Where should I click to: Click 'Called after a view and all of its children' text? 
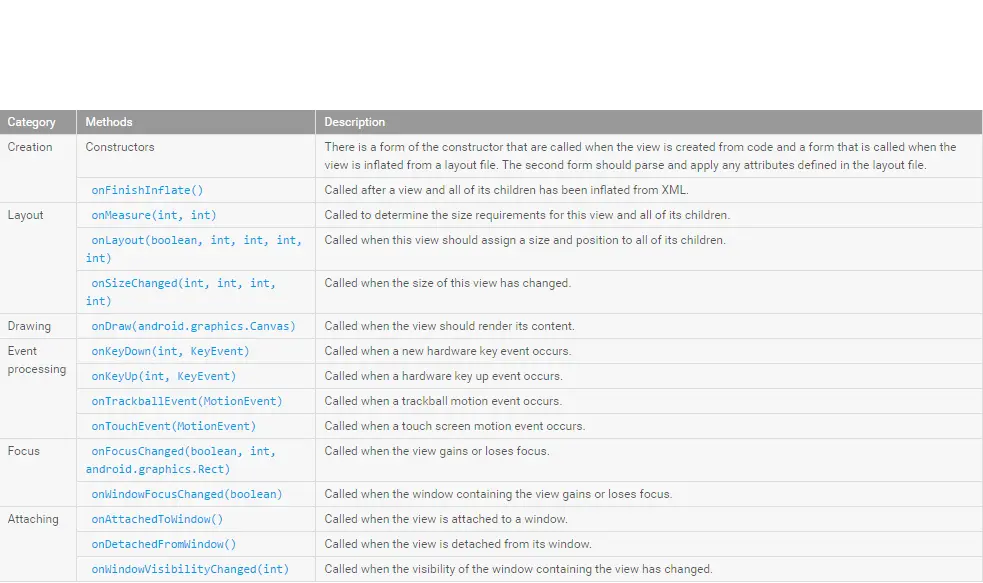(x=506, y=190)
